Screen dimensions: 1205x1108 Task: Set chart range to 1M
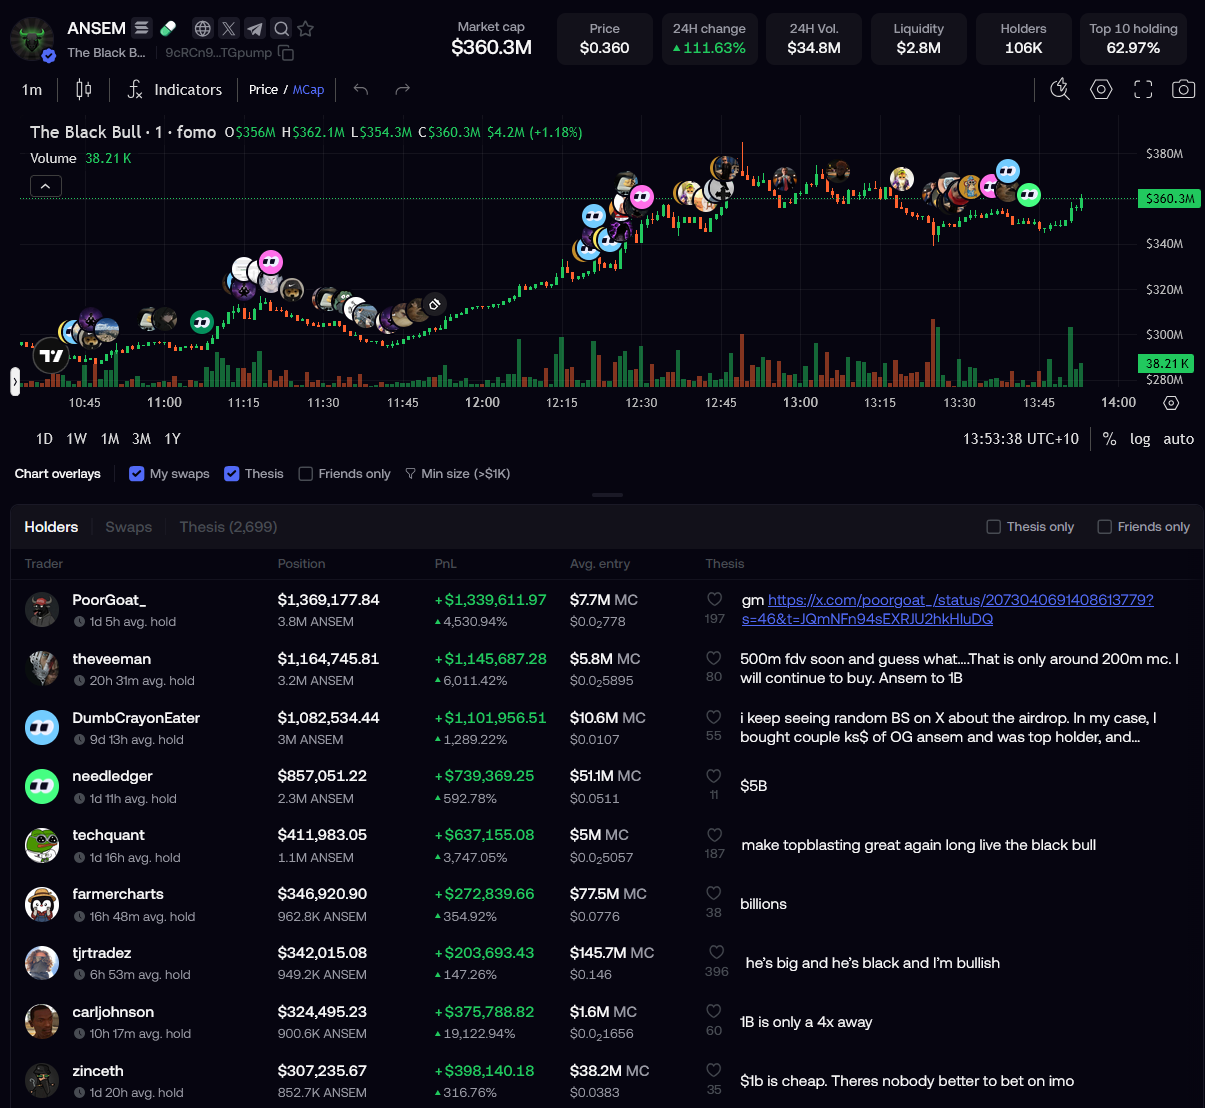pos(110,439)
